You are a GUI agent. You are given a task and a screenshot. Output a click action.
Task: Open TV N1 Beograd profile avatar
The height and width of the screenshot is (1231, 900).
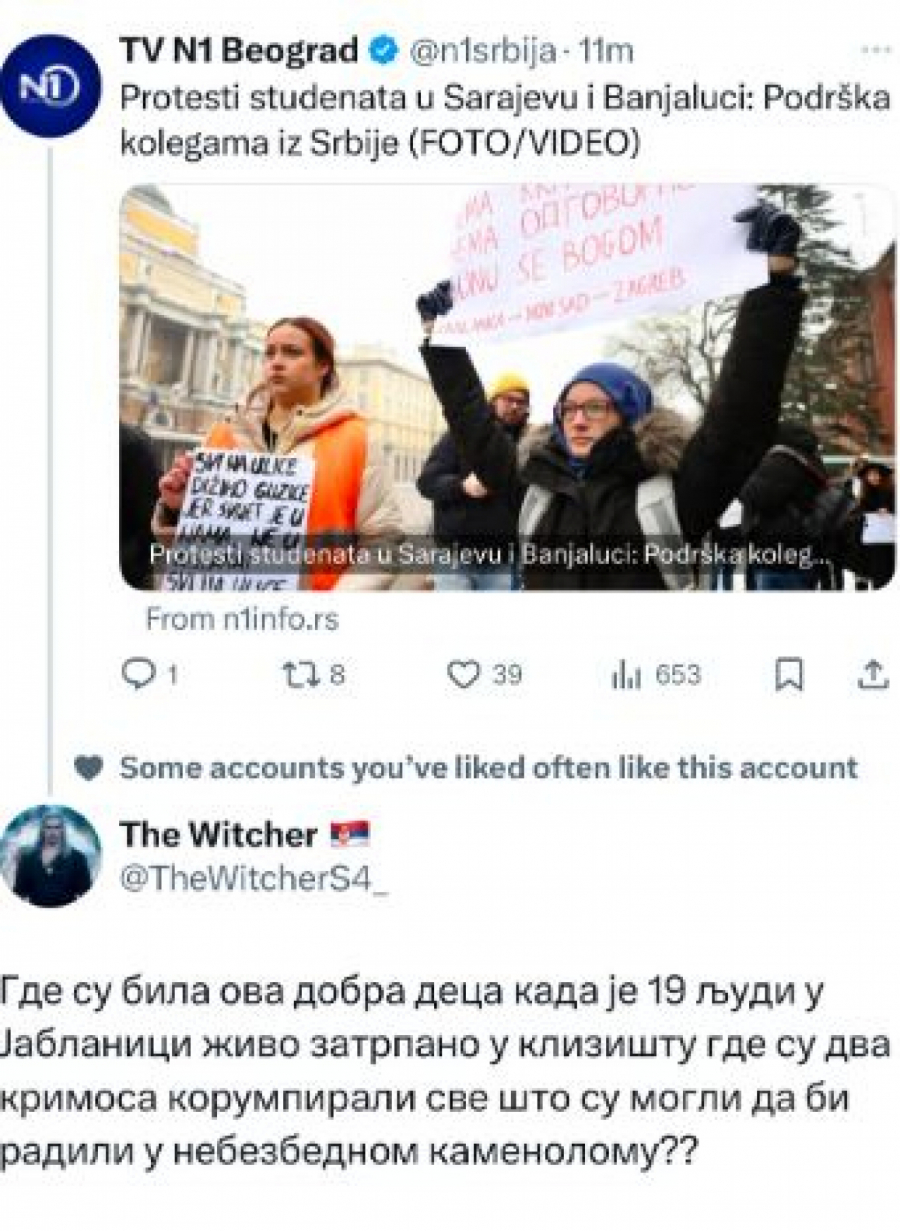coord(50,86)
